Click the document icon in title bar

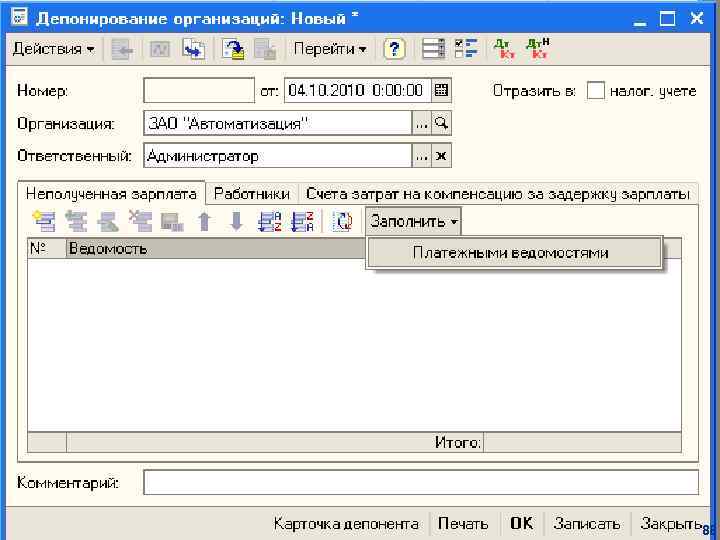coord(19,17)
